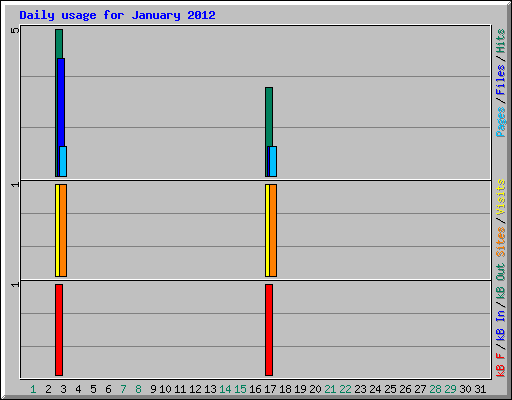Click day 20 on the date axis

click(315, 389)
